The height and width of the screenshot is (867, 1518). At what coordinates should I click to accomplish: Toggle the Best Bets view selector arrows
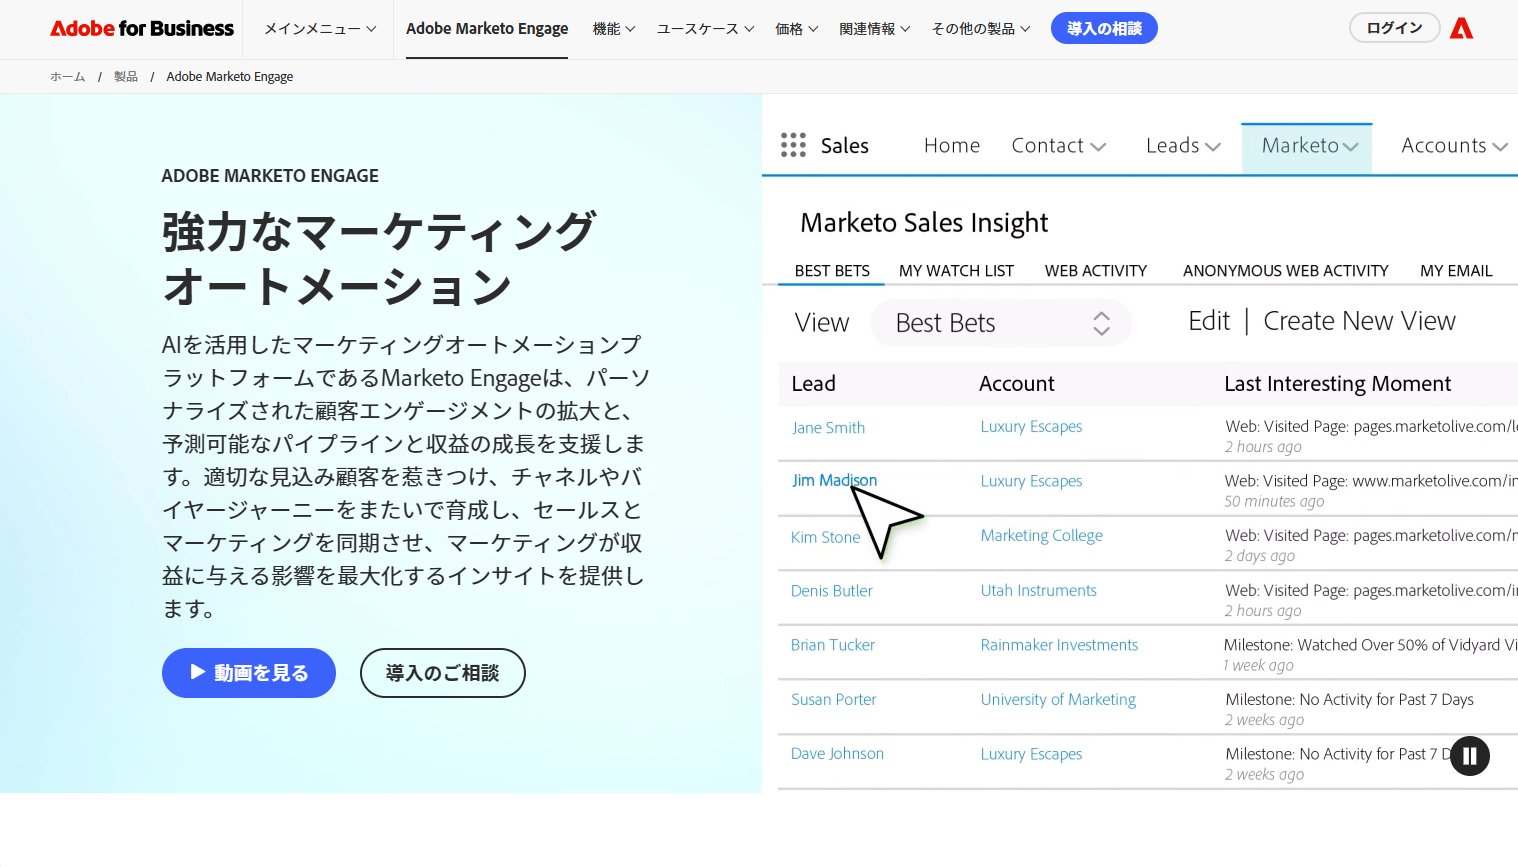point(1101,323)
